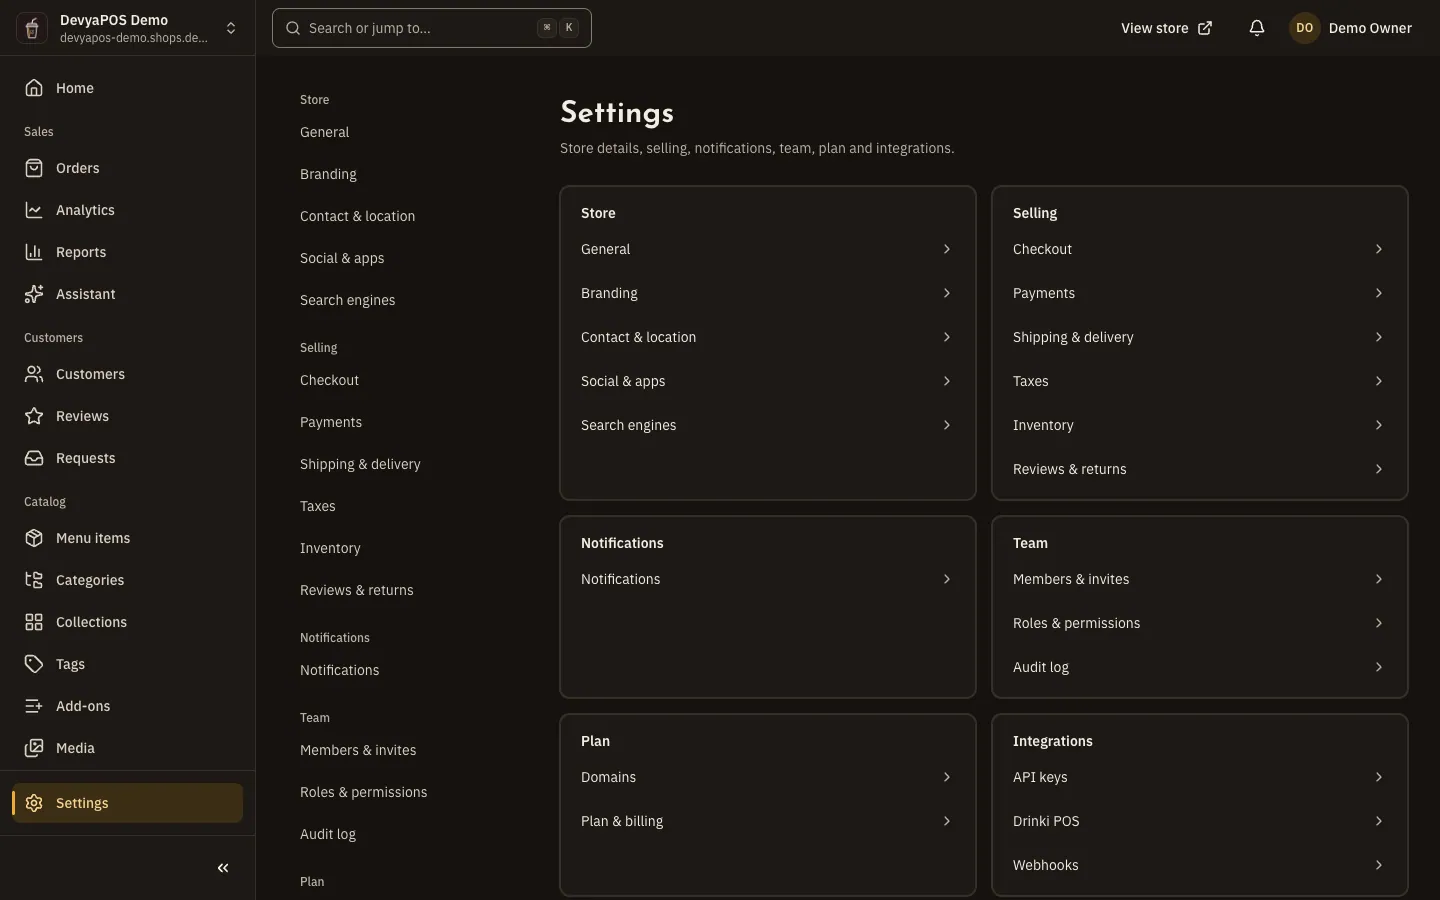Go to Branding in the settings side menu
The image size is (1440, 900).
tap(328, 174)
